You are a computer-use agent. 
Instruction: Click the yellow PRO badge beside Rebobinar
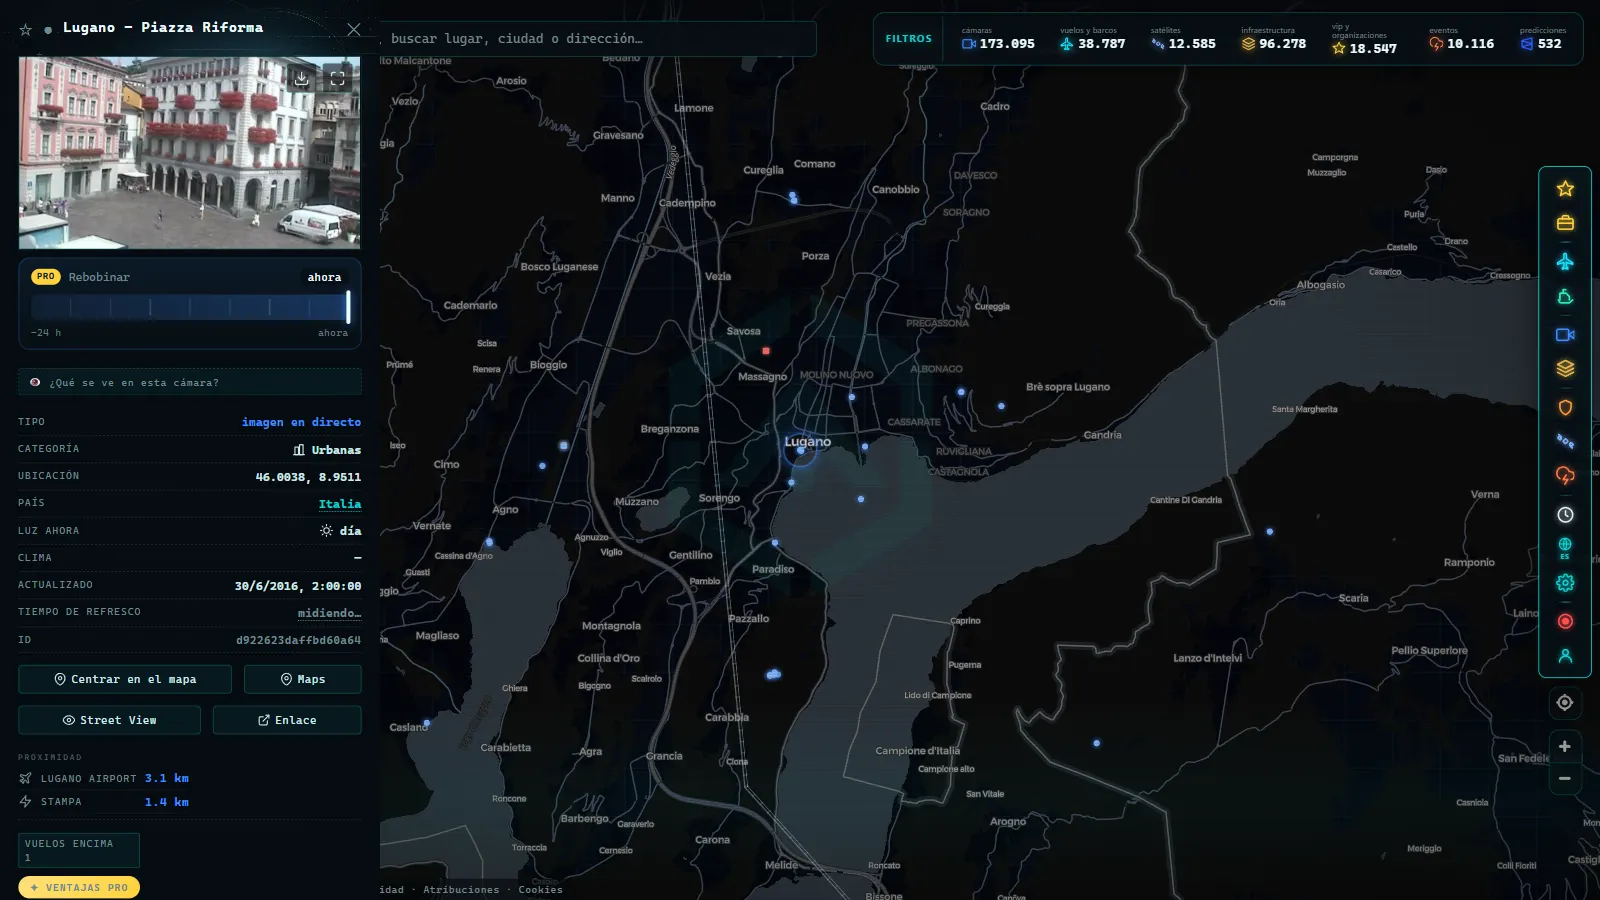[x=46, y=277]
